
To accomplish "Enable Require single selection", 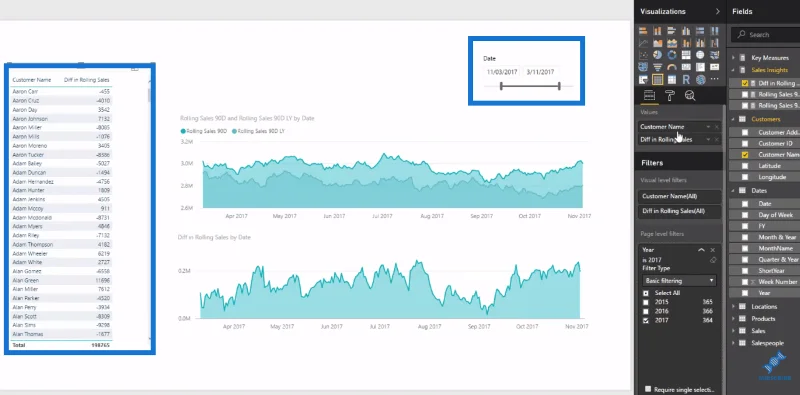I will coord(648,389).
